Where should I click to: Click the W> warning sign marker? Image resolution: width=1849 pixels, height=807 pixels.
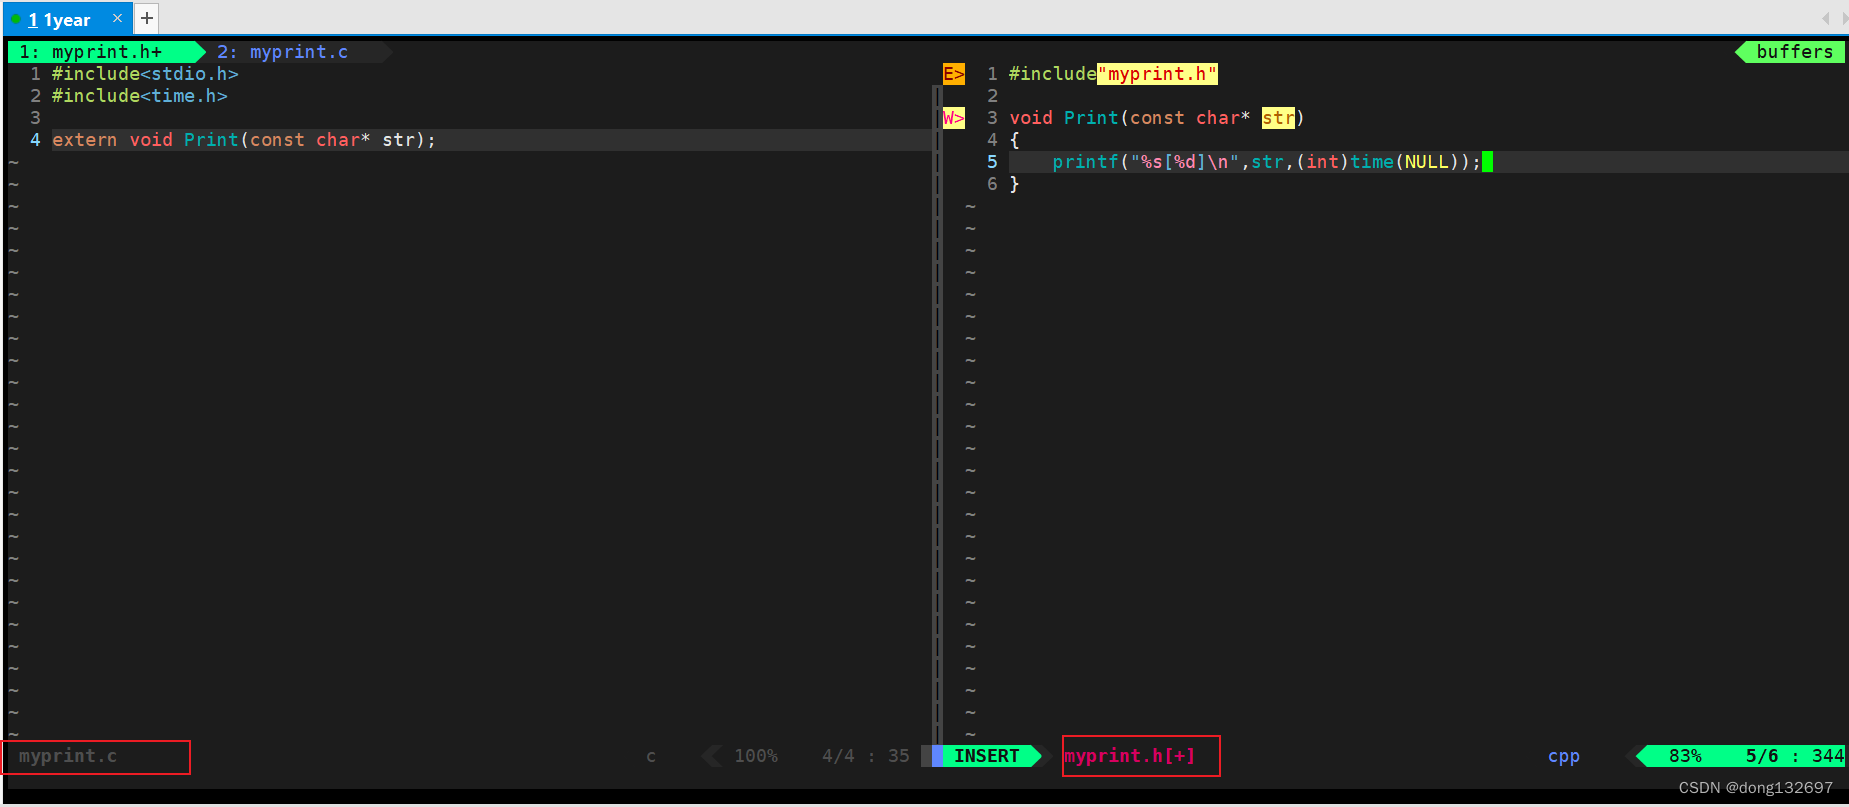[954, 118]
